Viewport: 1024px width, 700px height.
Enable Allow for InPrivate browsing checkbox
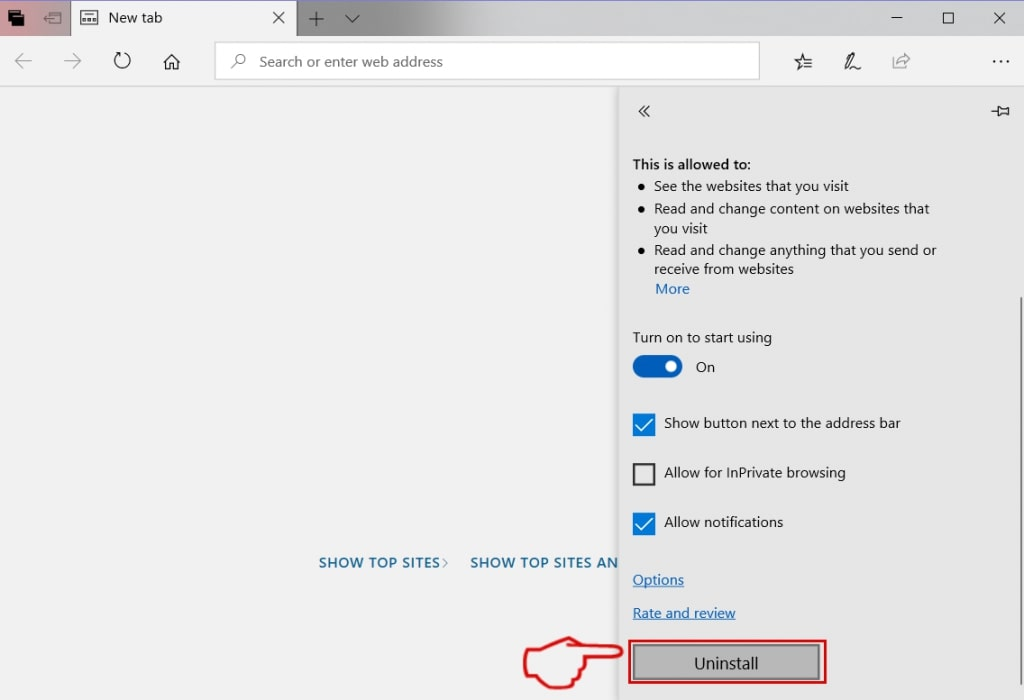[x=643, y=474]
